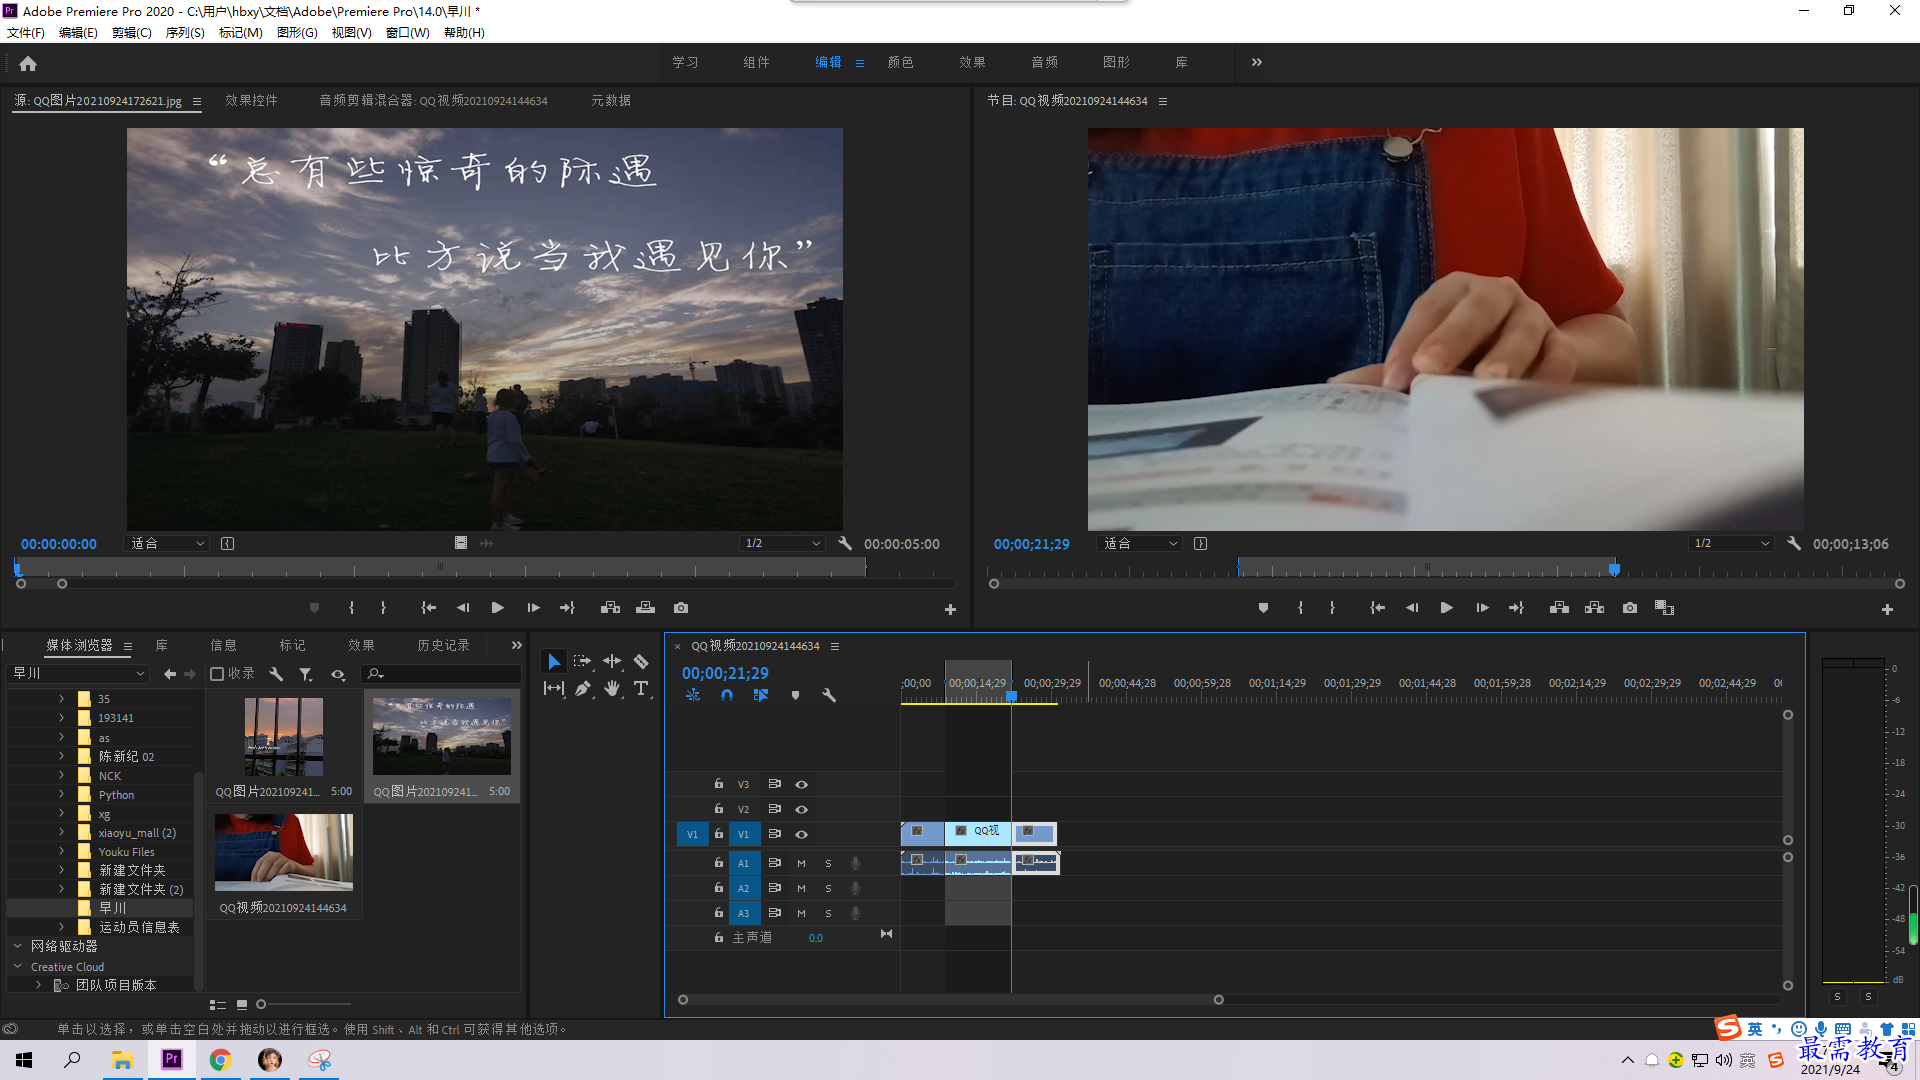
Task: Switch to 效果控件 tab
Action: [251, 100]
